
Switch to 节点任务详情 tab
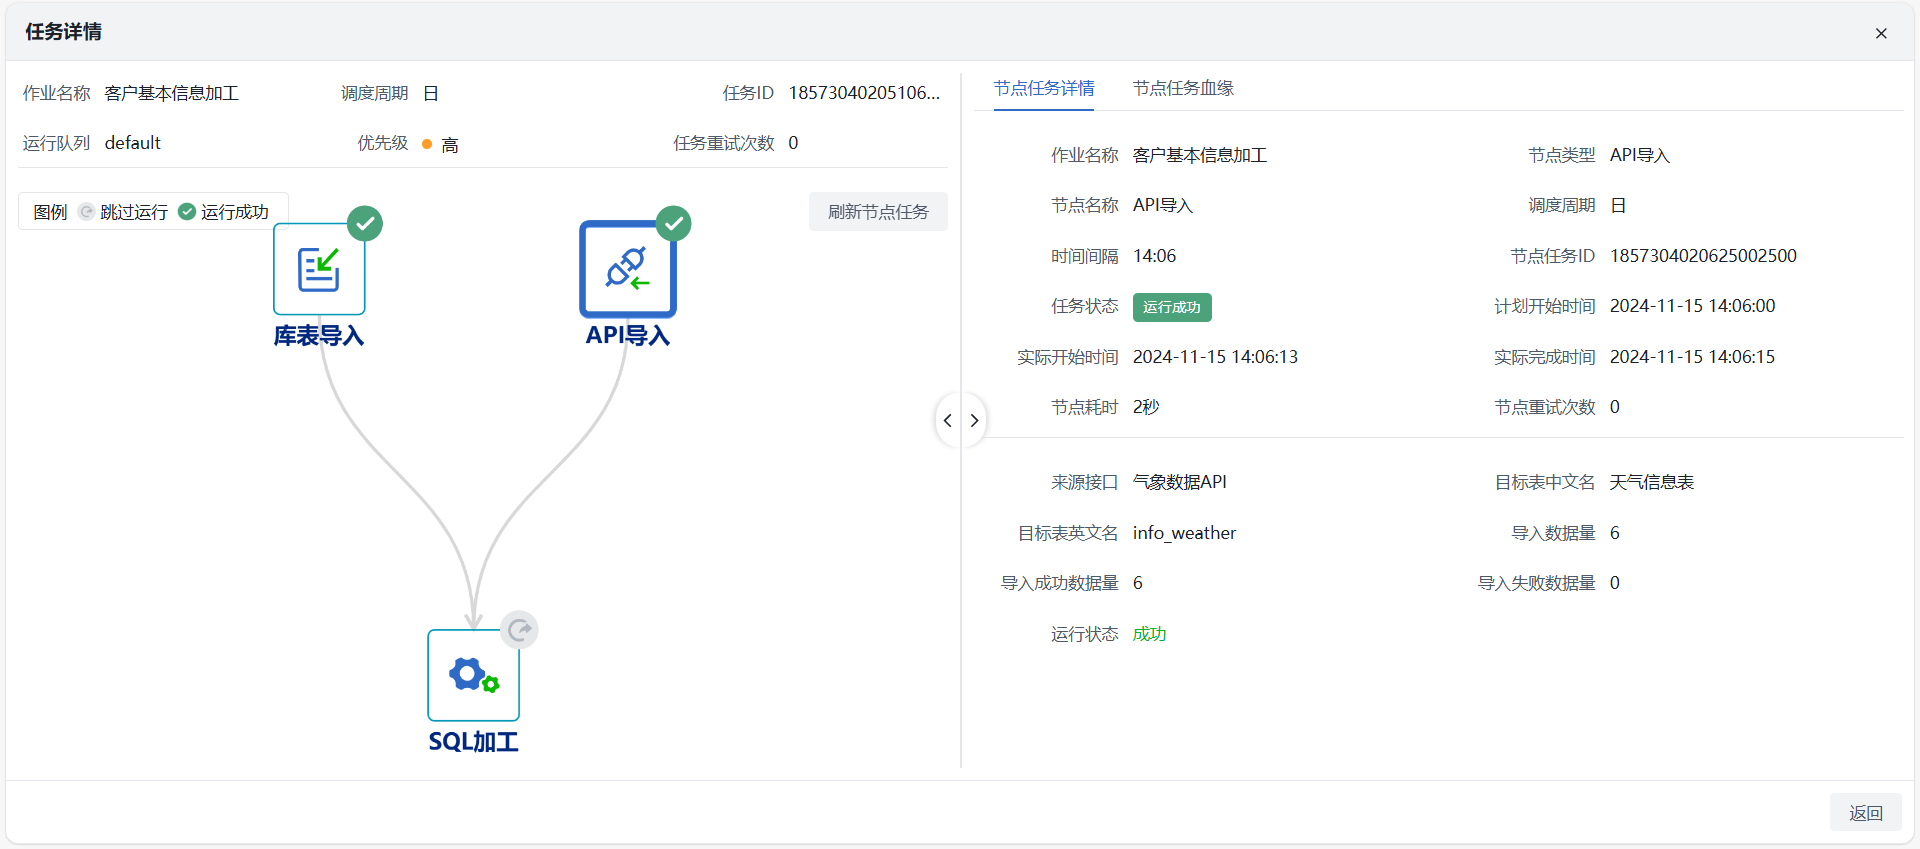[1044, 88]
